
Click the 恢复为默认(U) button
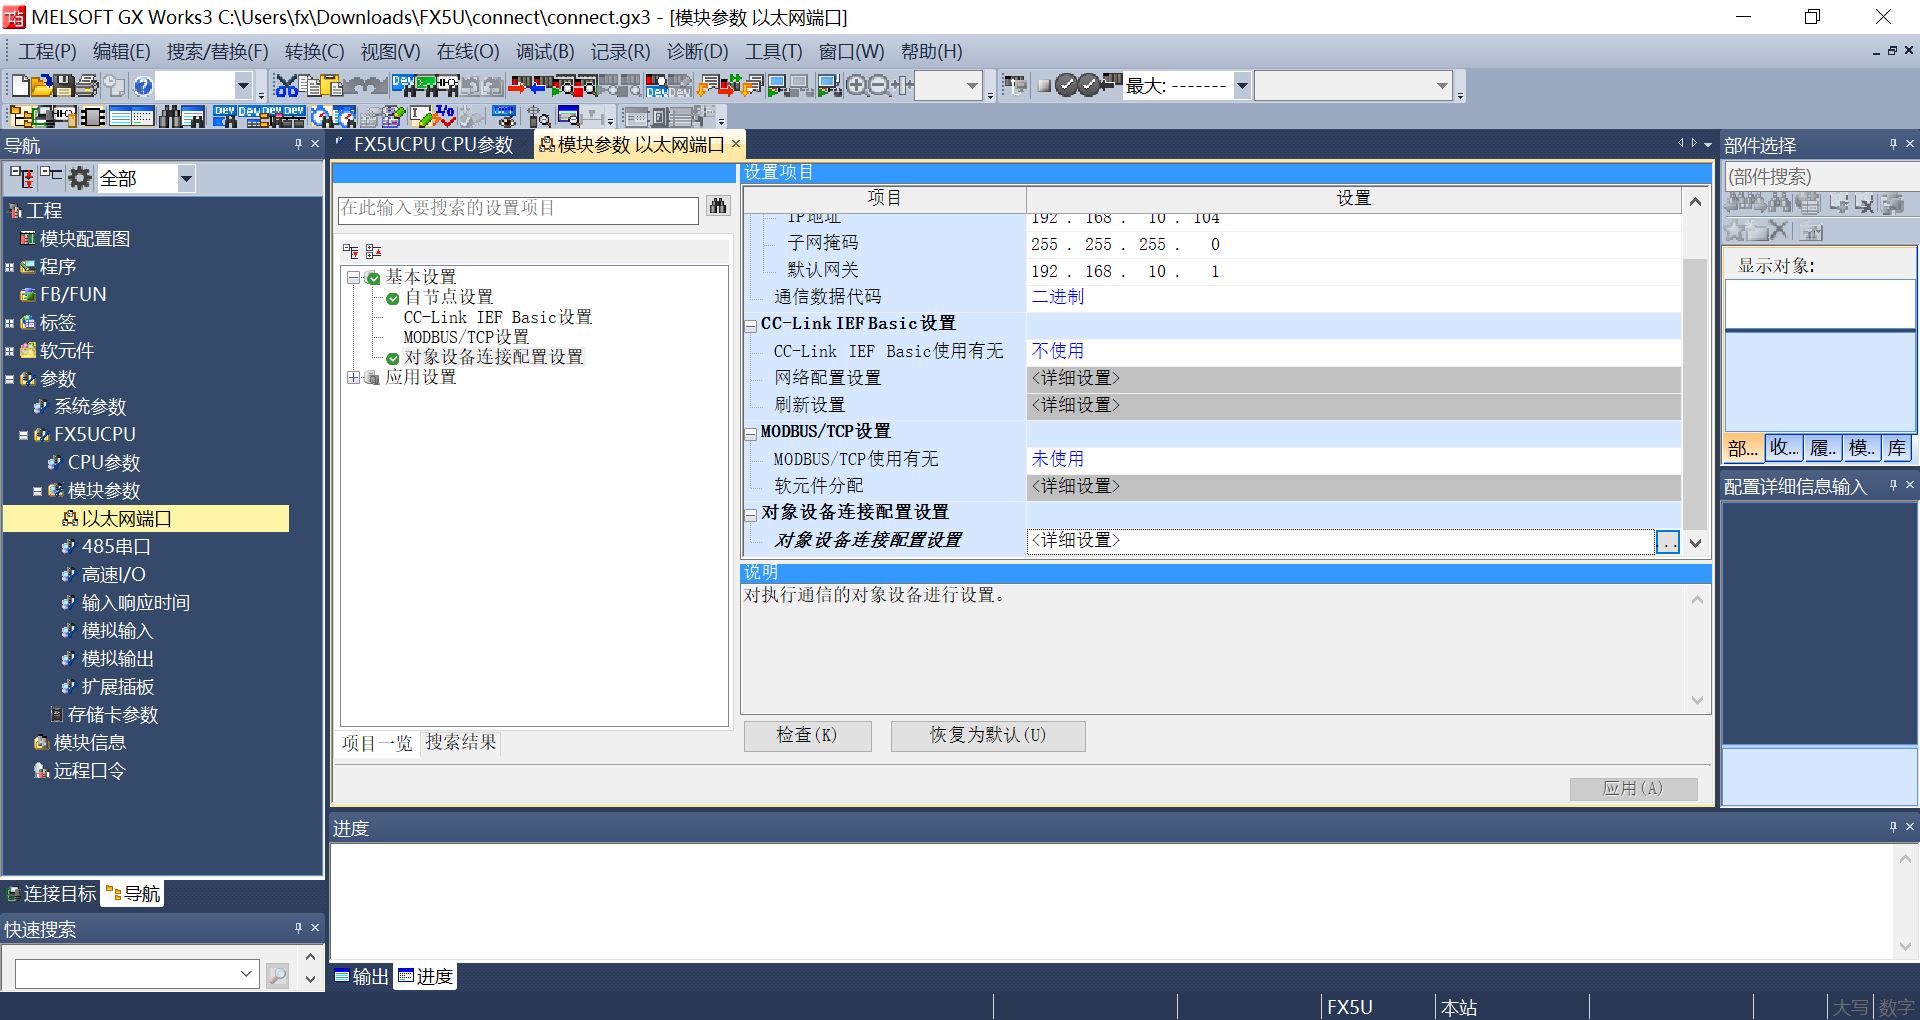pos(987,735)
